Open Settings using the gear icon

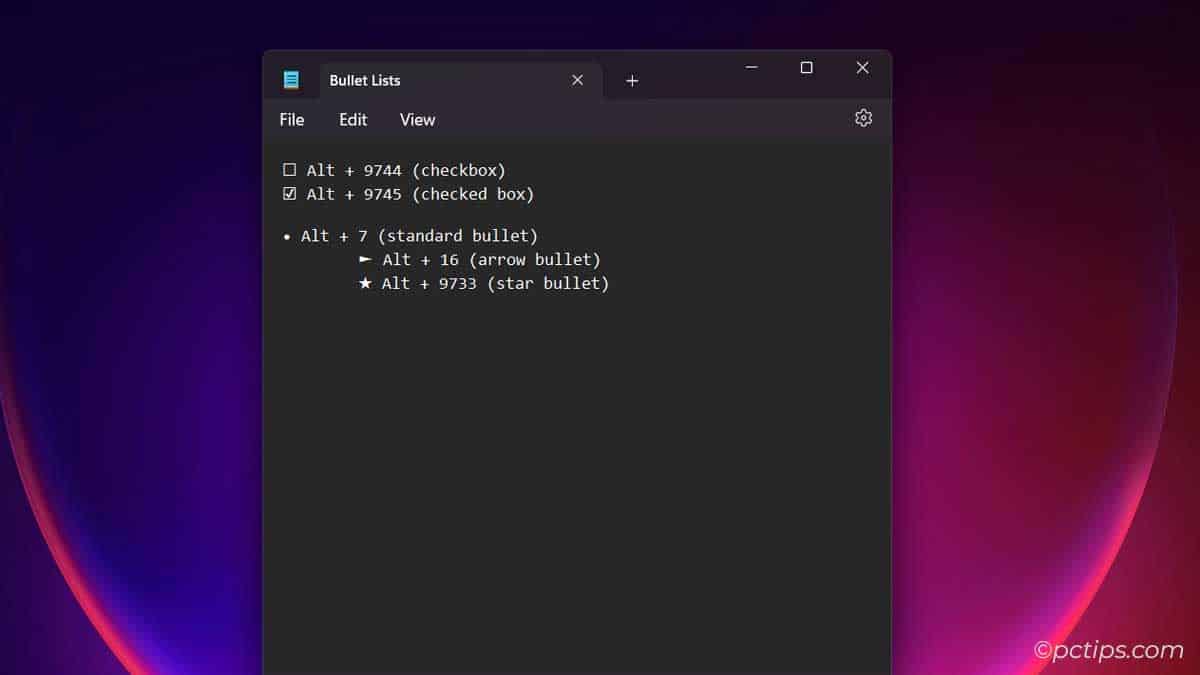[863, 118]
